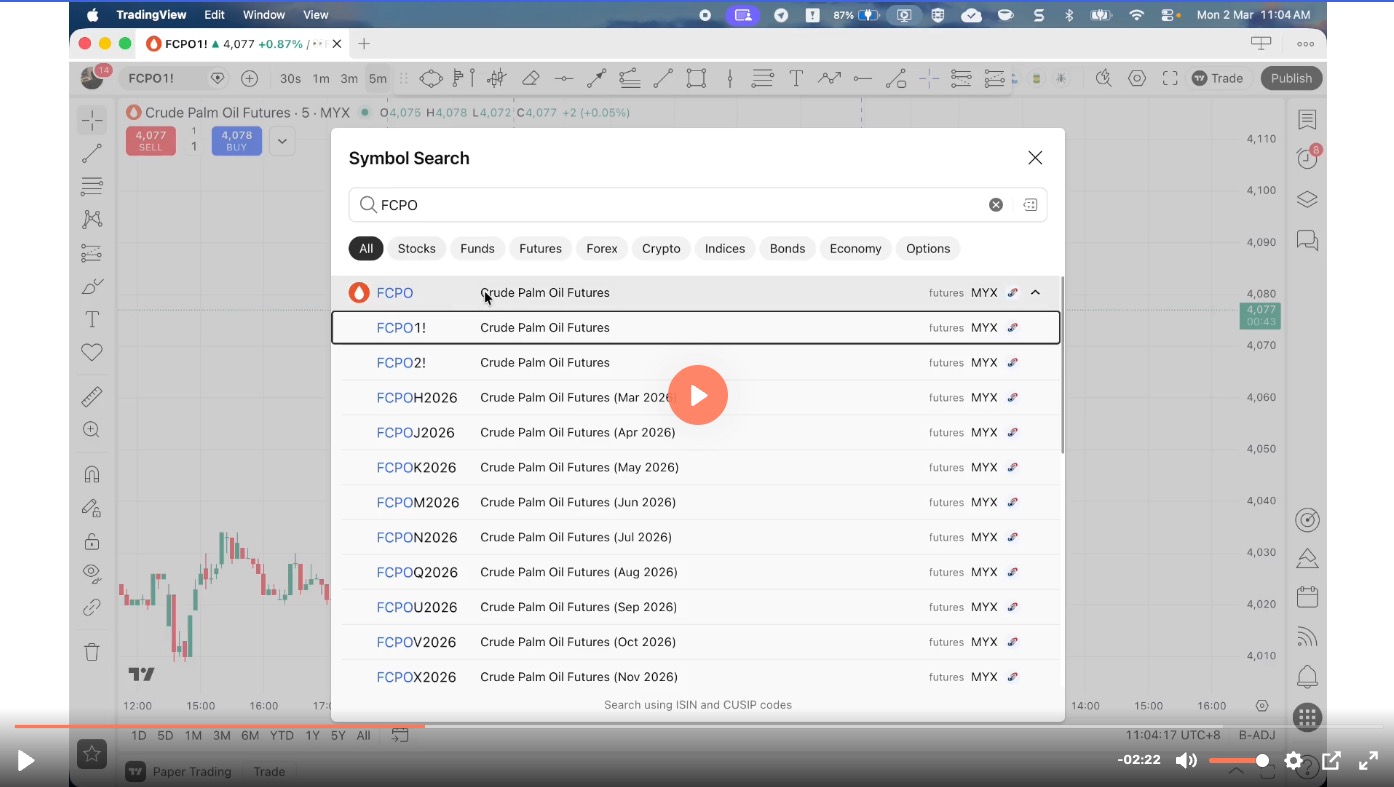Click the keyboard icon in the symbol search field
The width and height of the screenshot is (1394, 787).
point(1030,205)
